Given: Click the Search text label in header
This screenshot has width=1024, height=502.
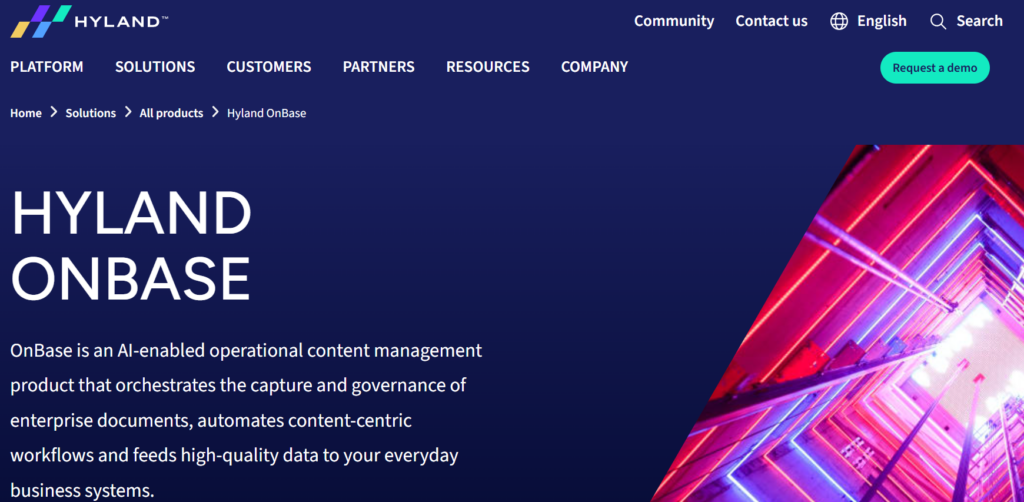Looking at the screenshot, I should pyautogui.click(x=979, y=21).
